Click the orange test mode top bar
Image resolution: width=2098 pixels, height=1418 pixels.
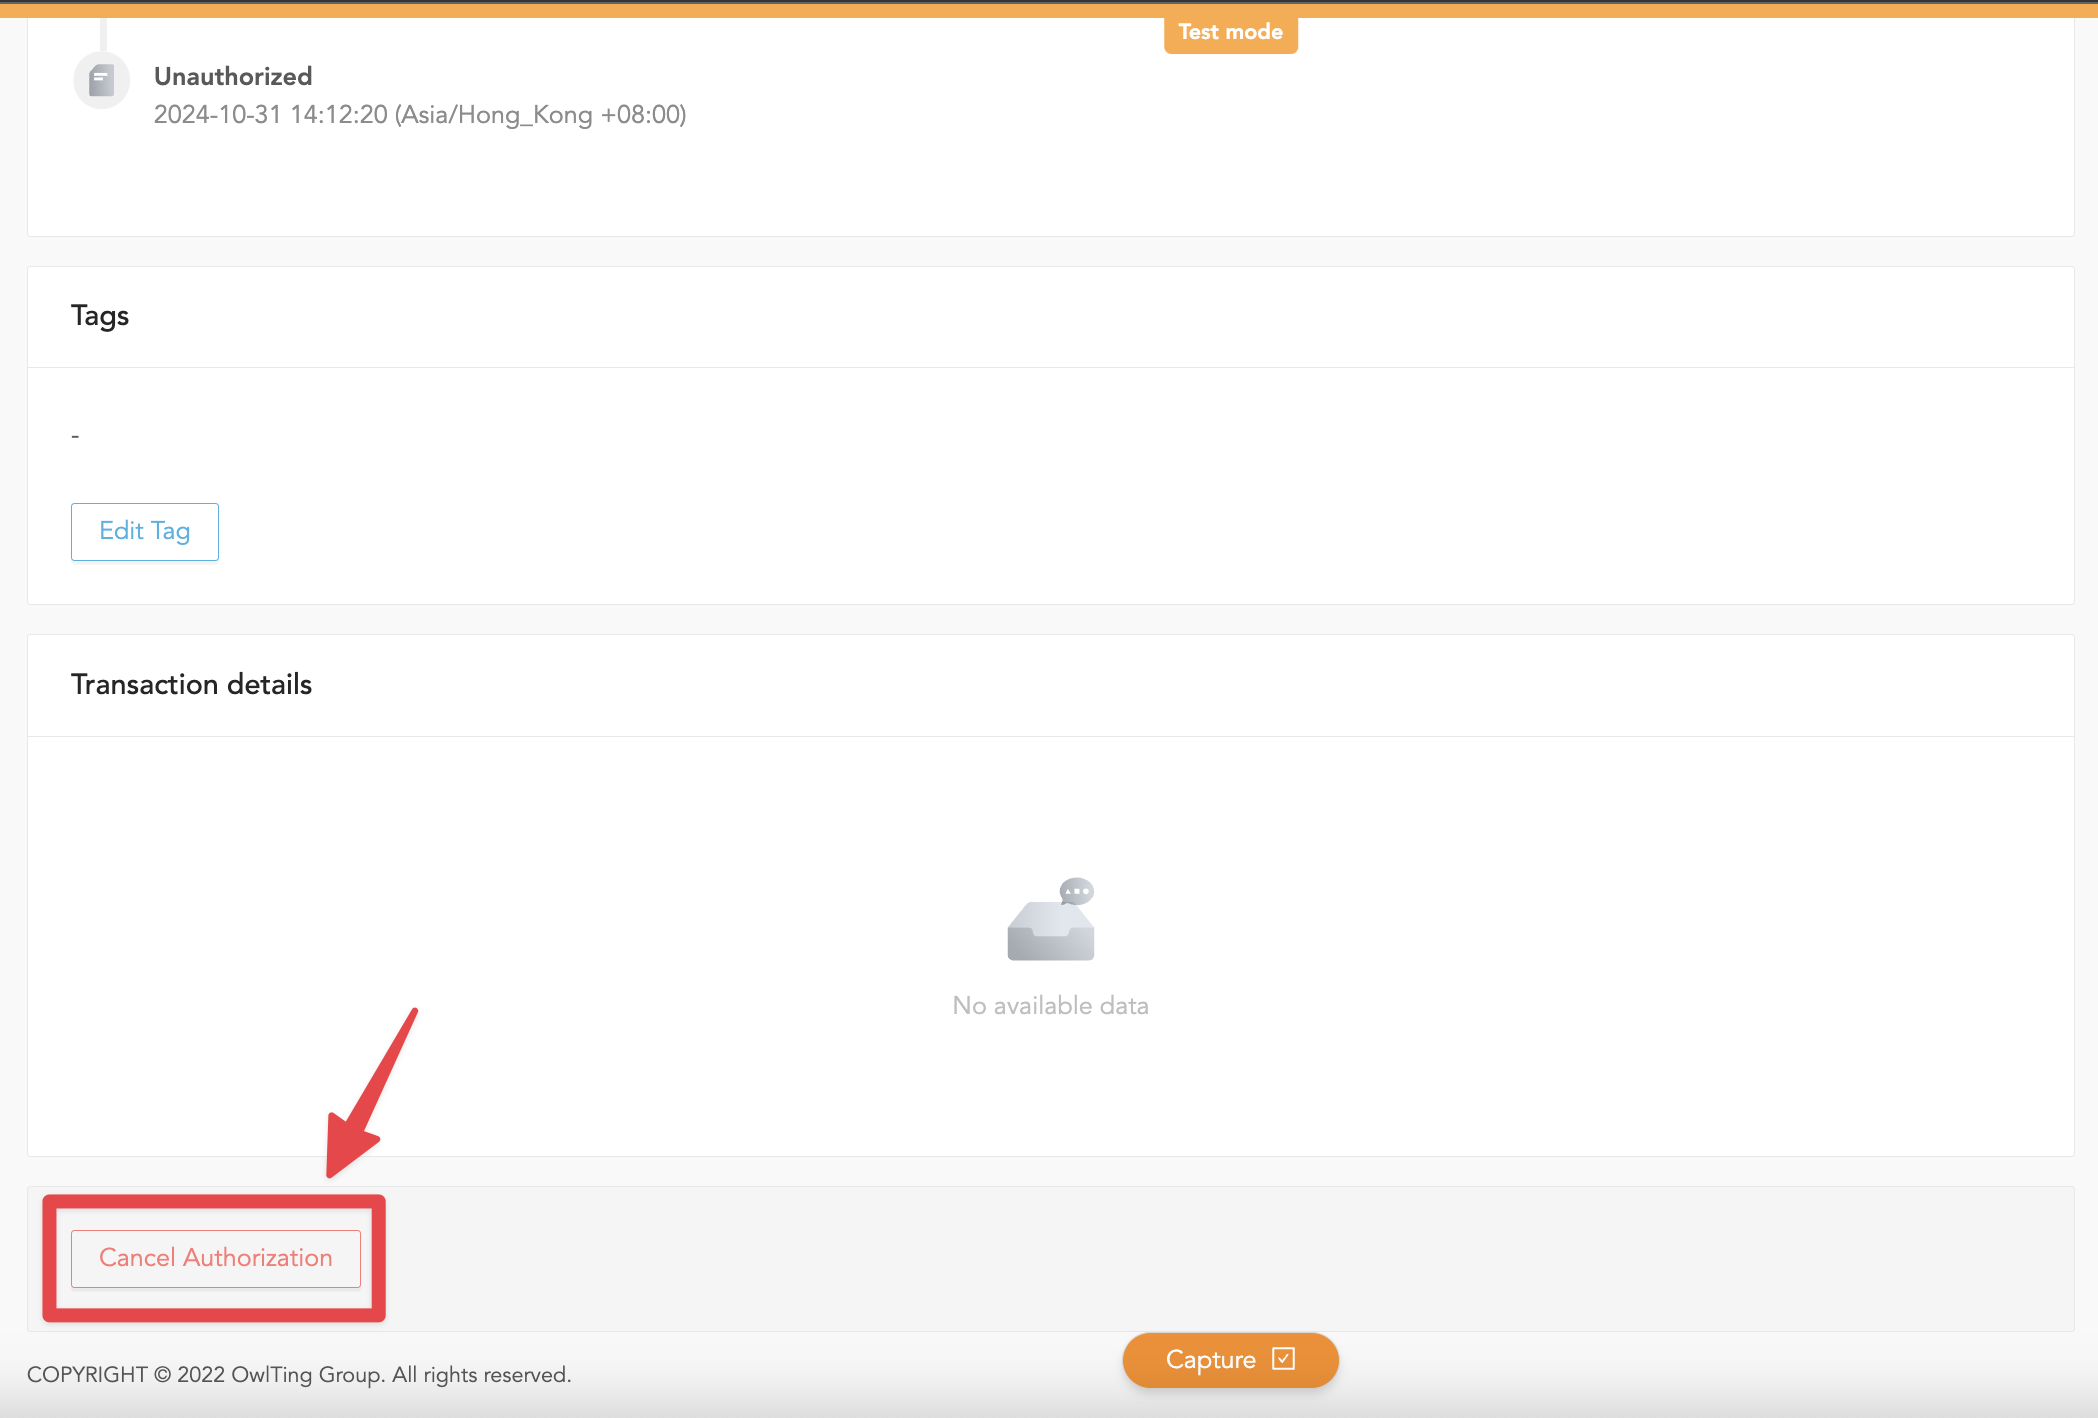point(600,9)
